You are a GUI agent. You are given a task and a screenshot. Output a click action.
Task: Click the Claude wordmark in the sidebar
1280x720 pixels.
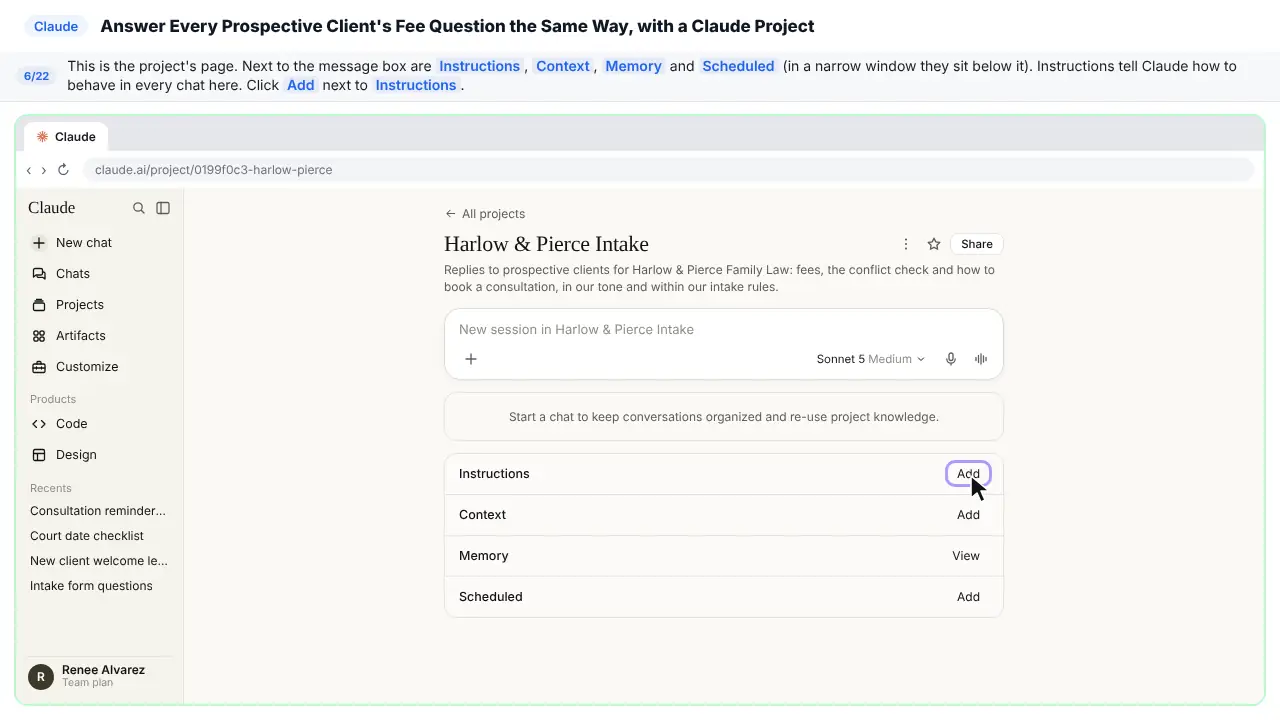52,208
